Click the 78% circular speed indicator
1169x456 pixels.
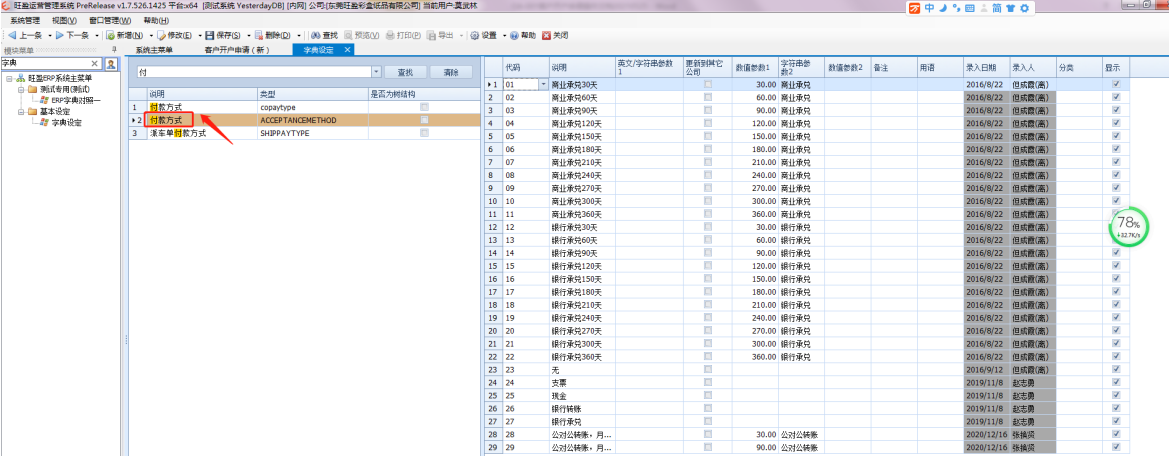[1128, 227]
